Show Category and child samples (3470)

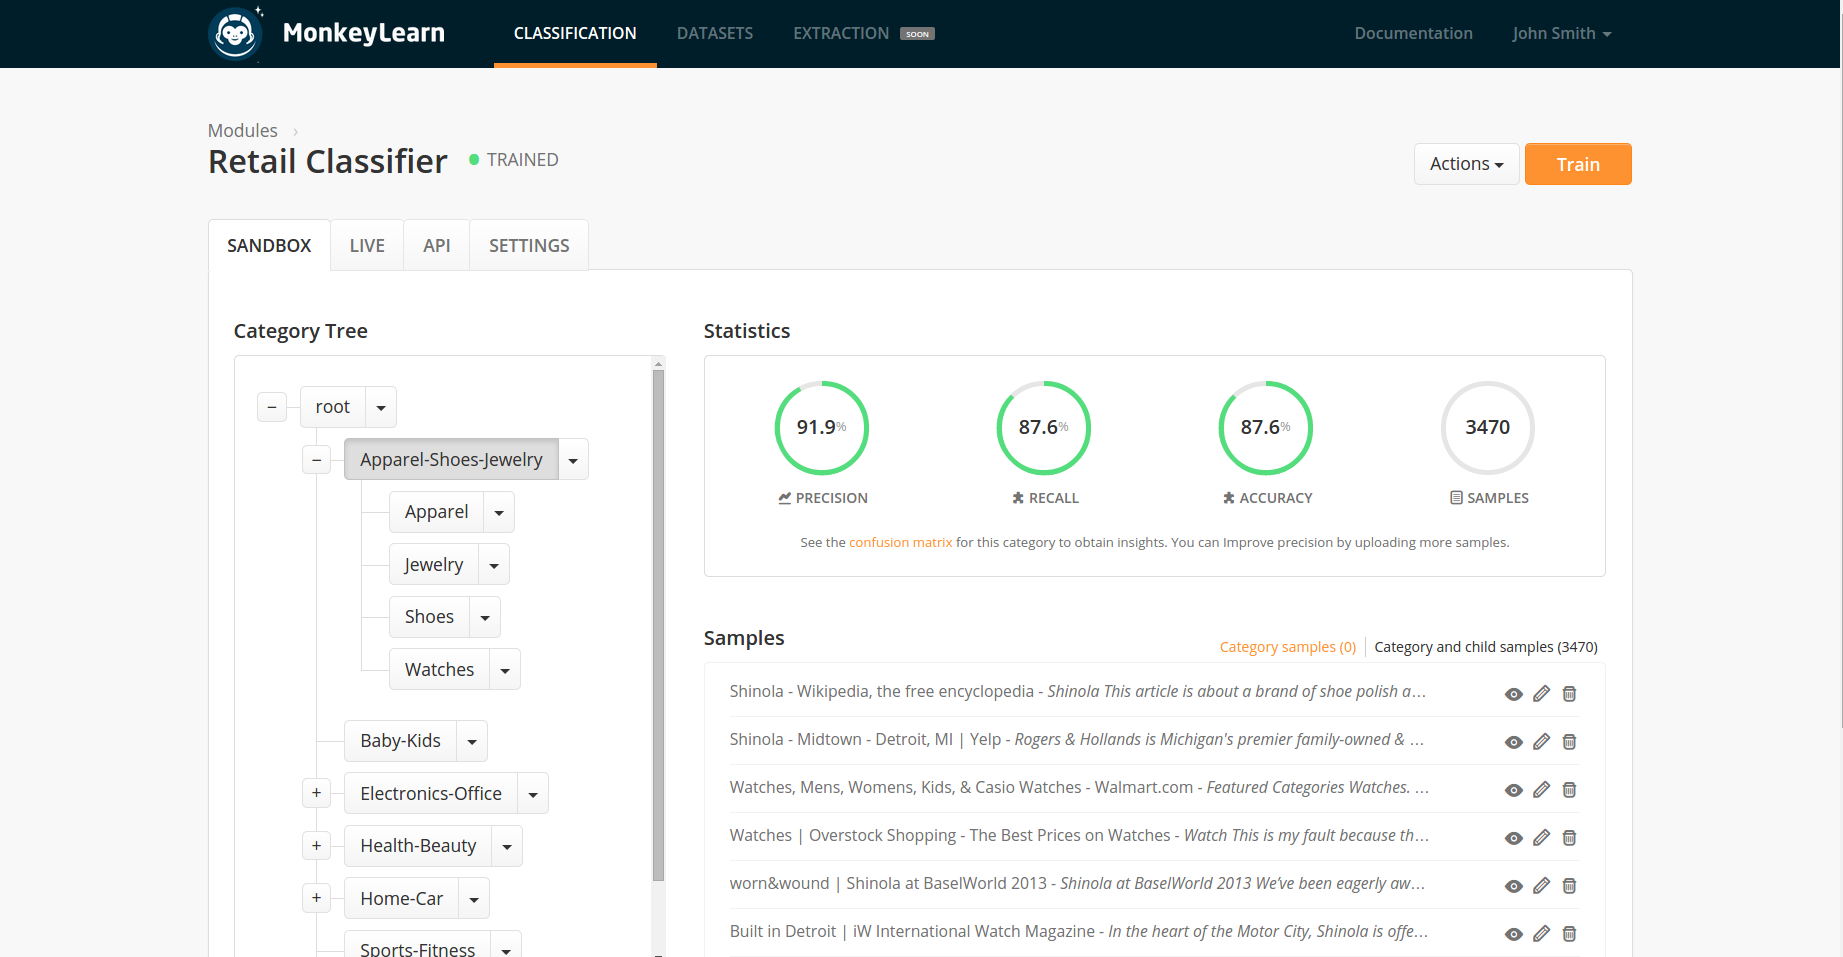click(x=1486, y=647)
